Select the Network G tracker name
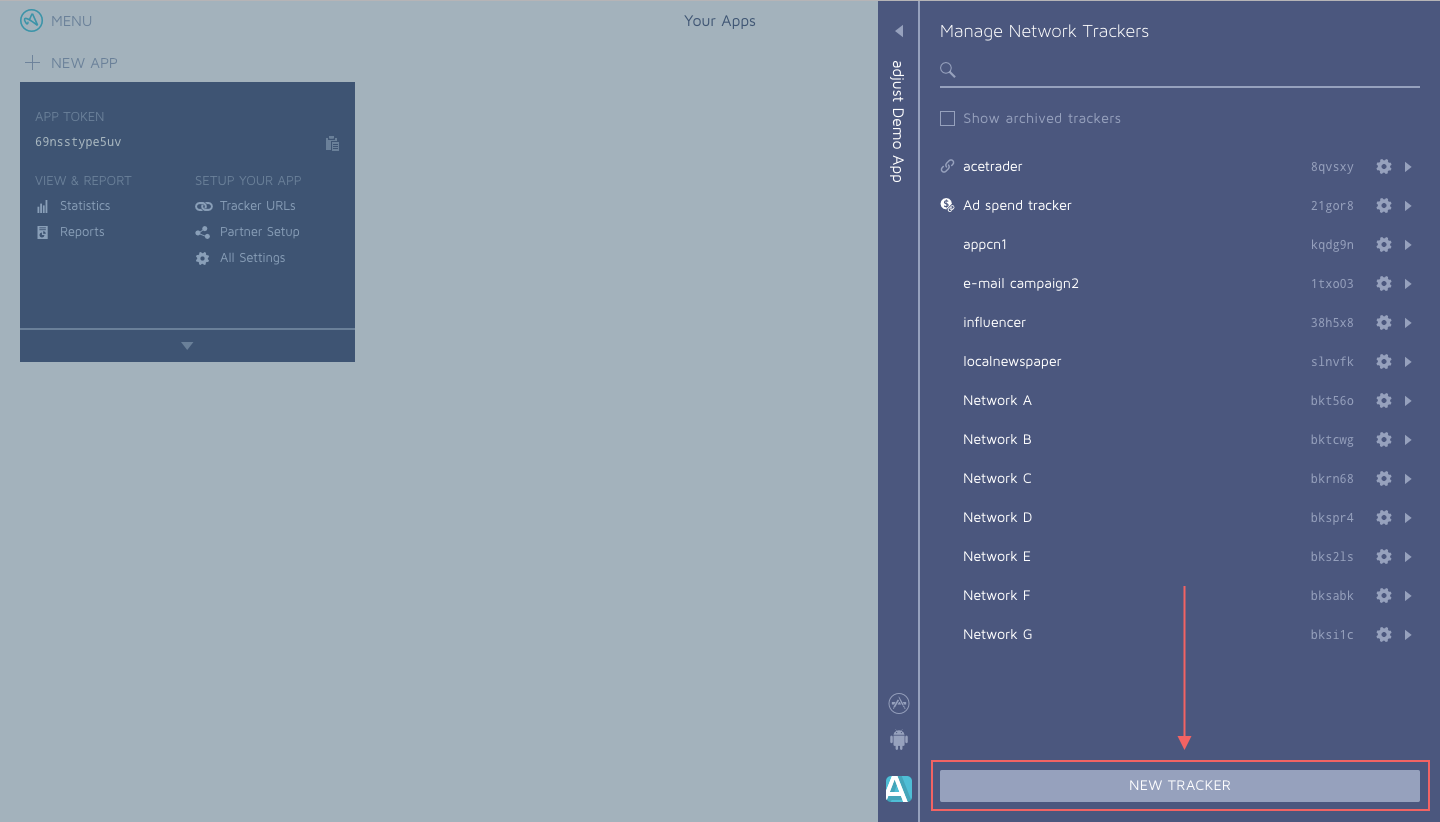 point(997,634)
